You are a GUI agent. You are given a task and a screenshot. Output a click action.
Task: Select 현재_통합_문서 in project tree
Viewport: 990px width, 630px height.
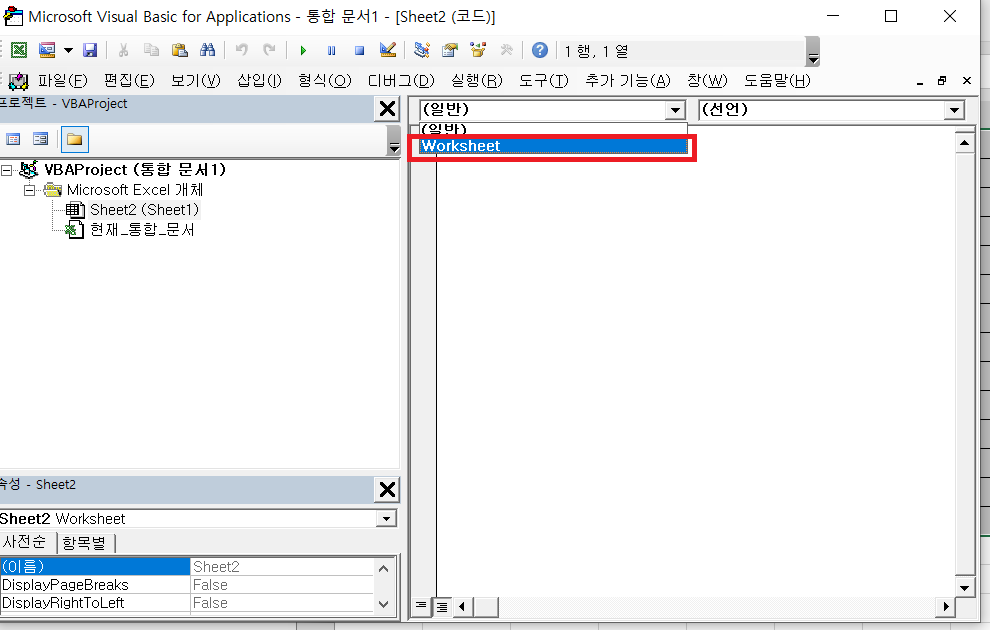142,229
